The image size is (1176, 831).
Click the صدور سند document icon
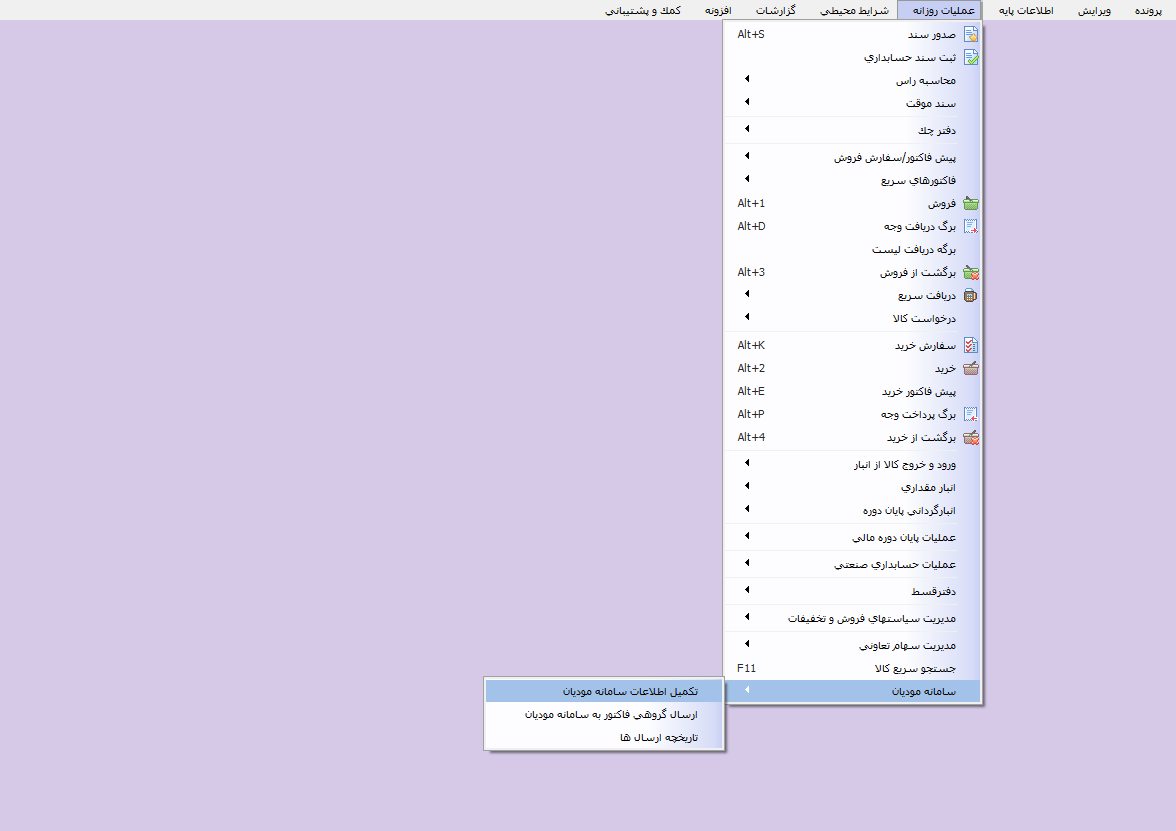(970, 34)
